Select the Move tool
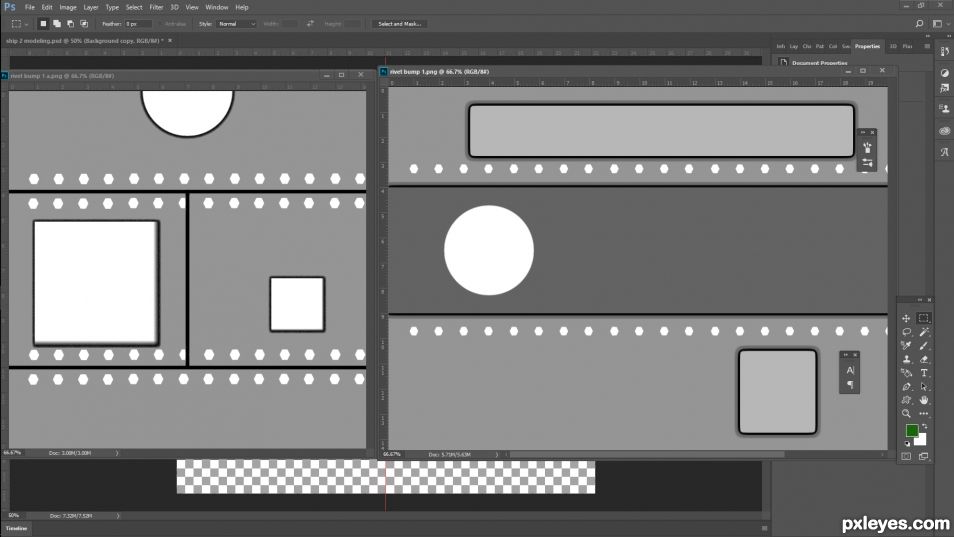 point(906,318)
